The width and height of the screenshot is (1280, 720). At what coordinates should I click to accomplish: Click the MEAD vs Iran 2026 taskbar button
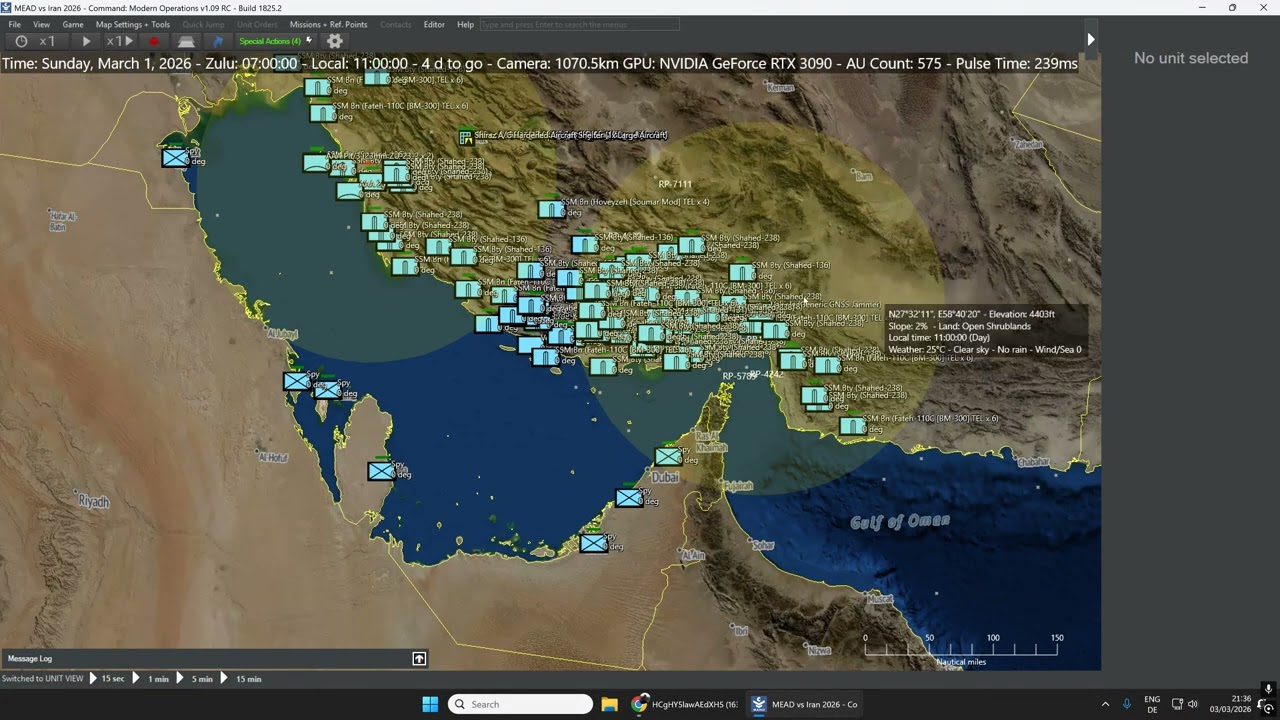tap(805, 704)
